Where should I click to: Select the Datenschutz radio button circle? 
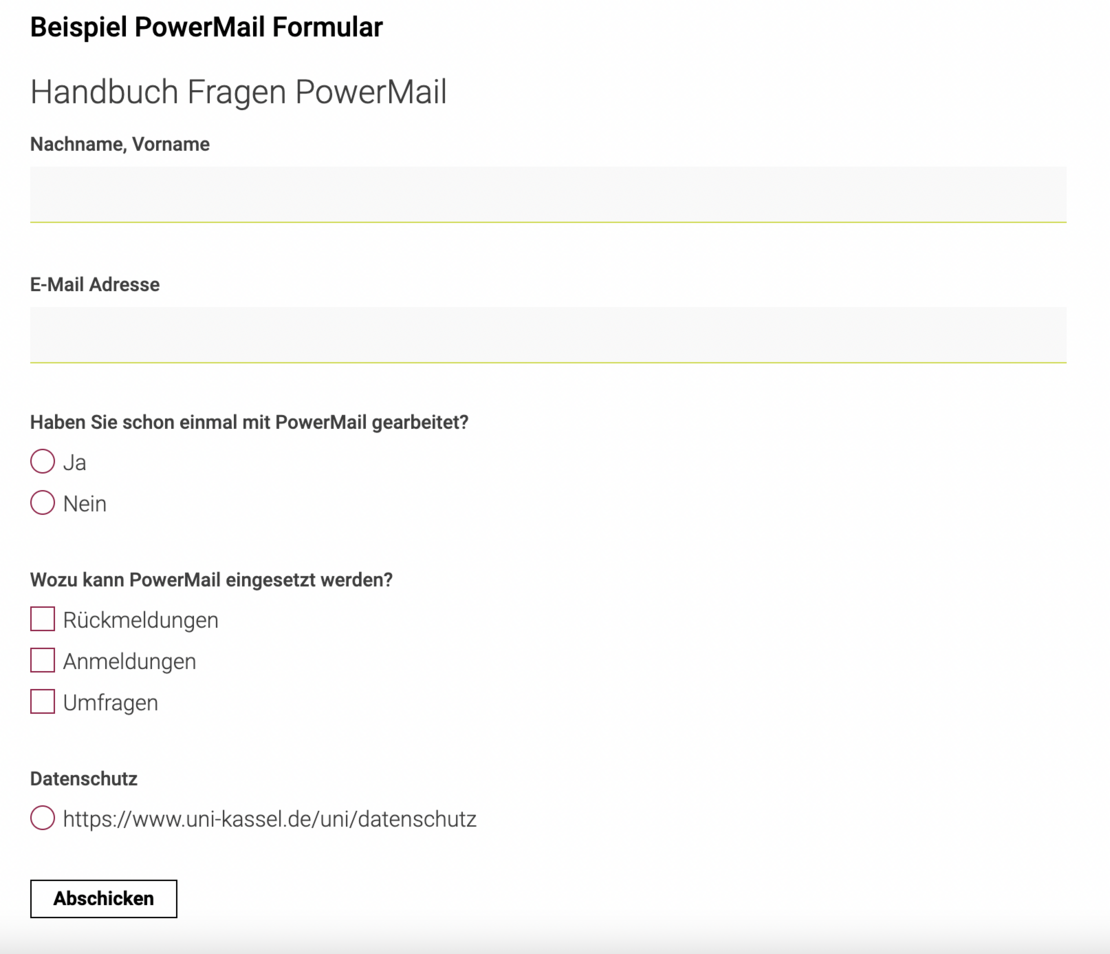click(x=42, y=818)
